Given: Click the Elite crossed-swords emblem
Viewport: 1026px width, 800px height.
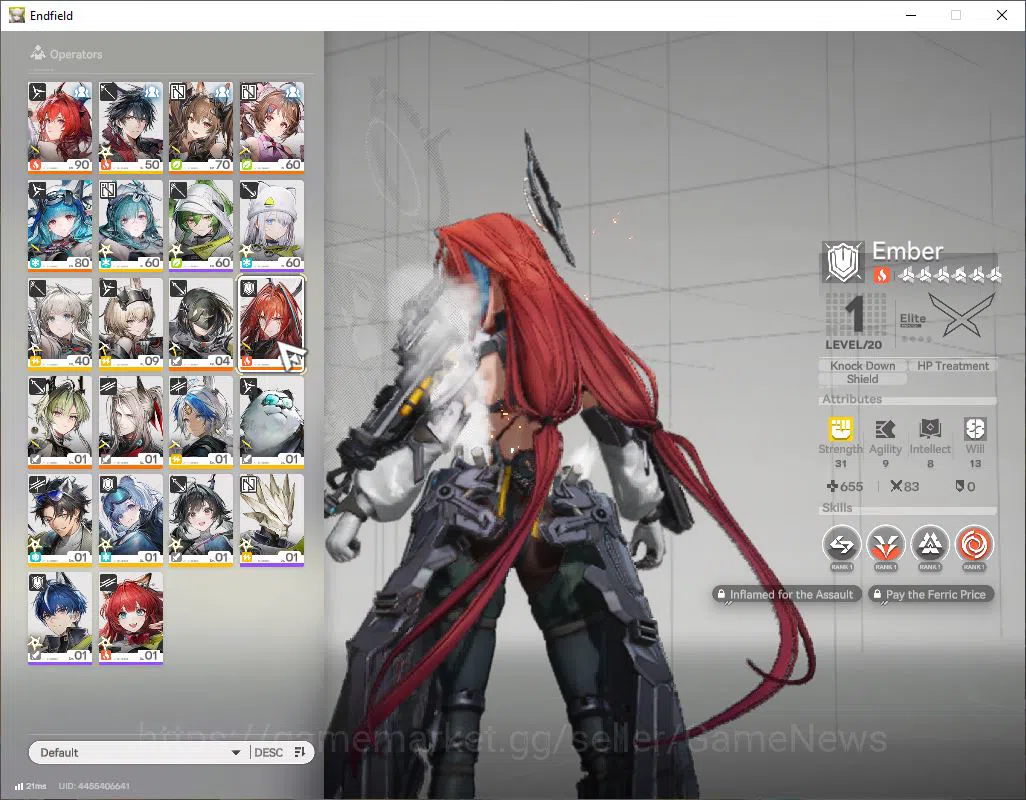Looking at the screenshot, I should pyautogui.click(x=961, y=315).
